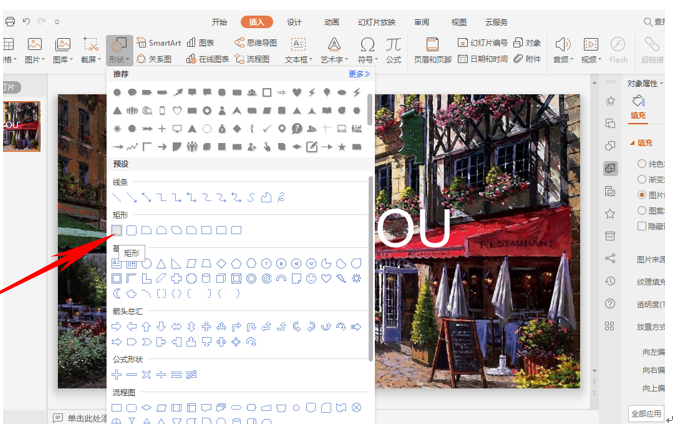The image size is (677, 432).
Task: Choose the straight line shape under 线条
Action: (x=117, y=198)
